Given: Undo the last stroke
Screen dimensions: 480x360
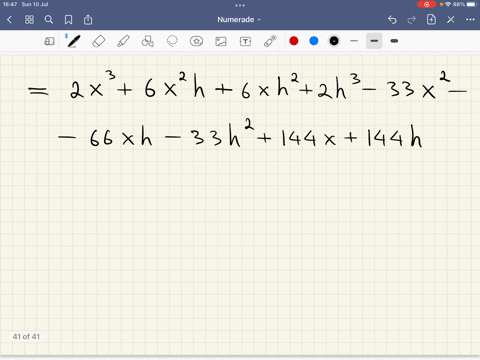Looking at the screenshot, I should tap(392, 20).
